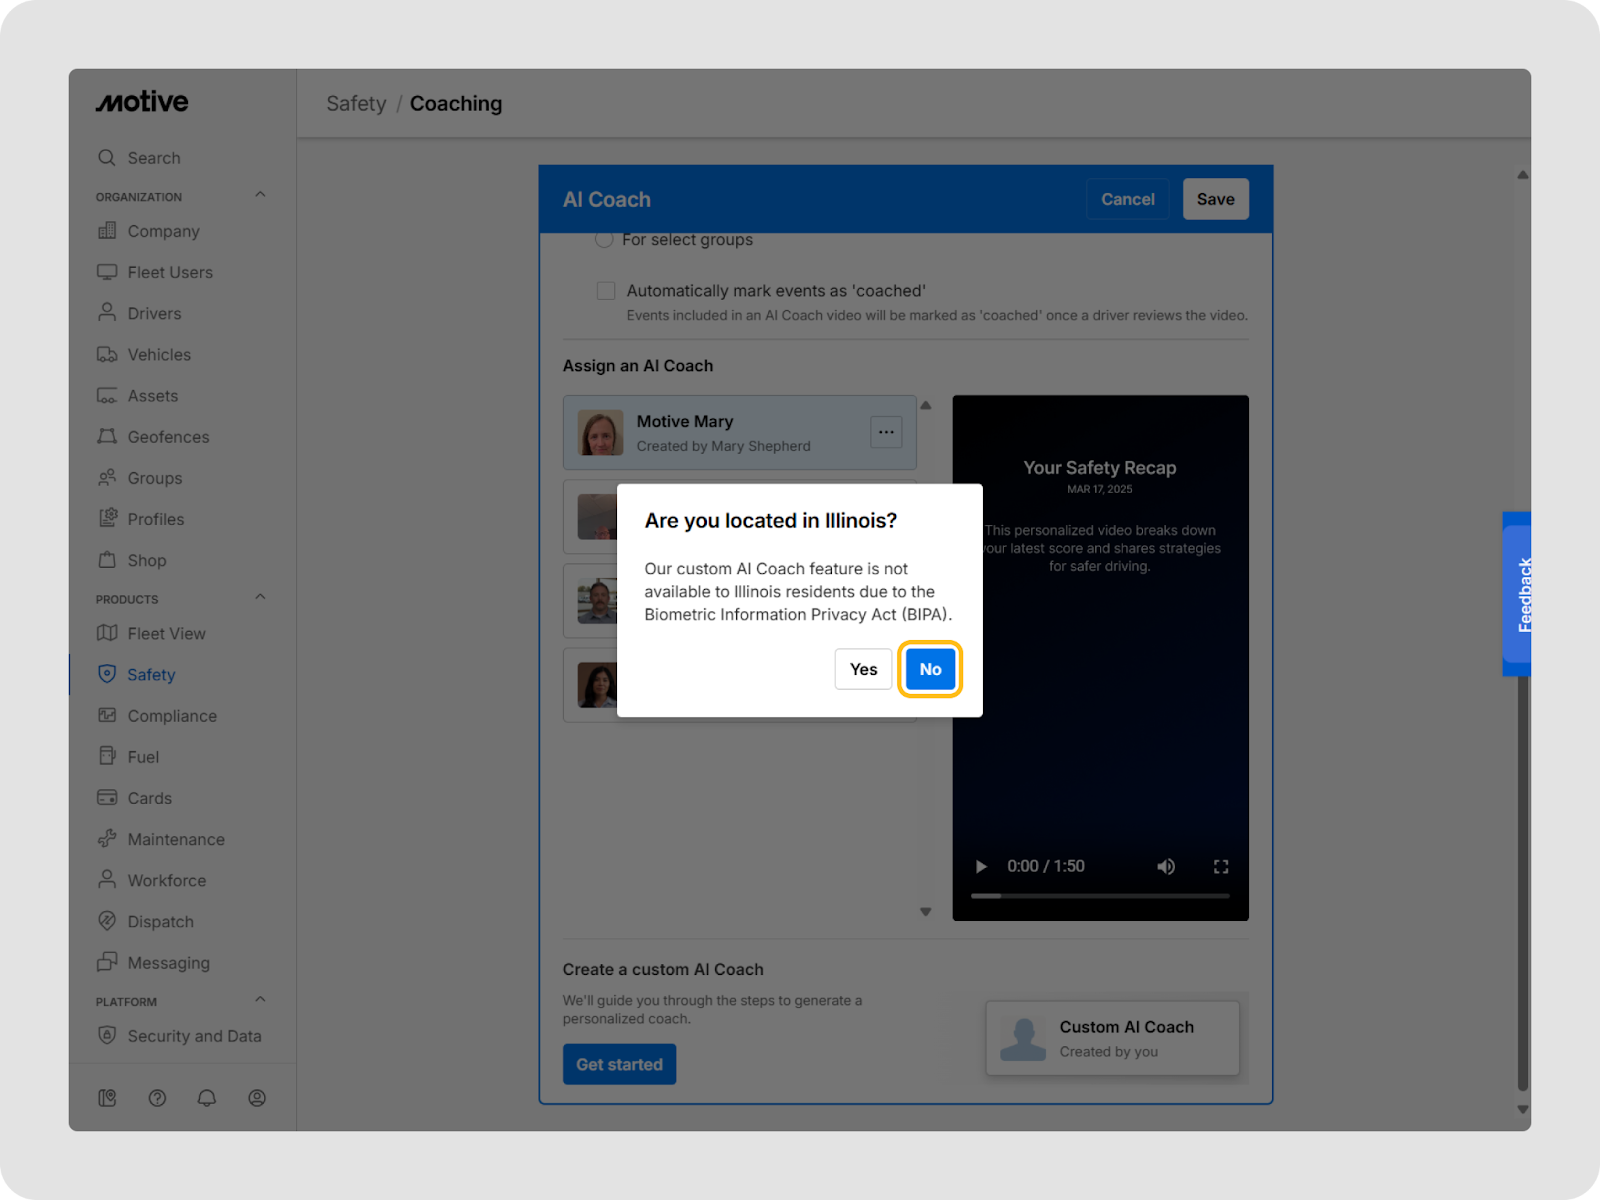1600x1200 pixels.
Task: Answer No in the Illinois dialog
Action: coord(930,669)
